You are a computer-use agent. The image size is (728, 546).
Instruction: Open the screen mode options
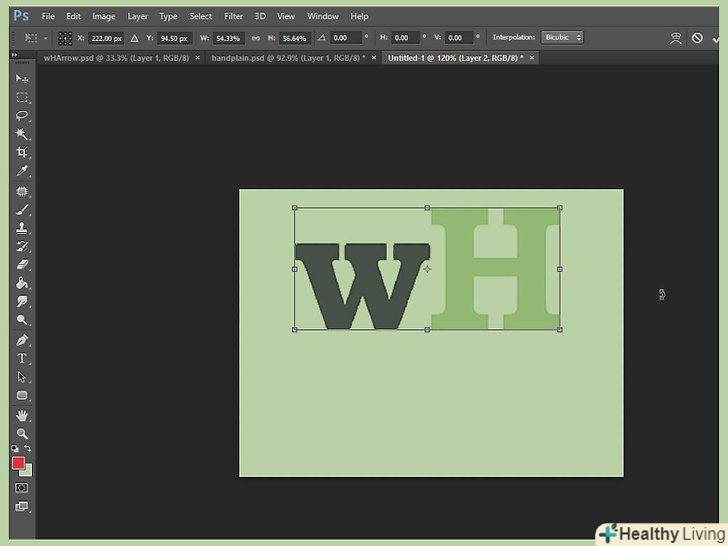pyautogui.click(x=22, y=507)
